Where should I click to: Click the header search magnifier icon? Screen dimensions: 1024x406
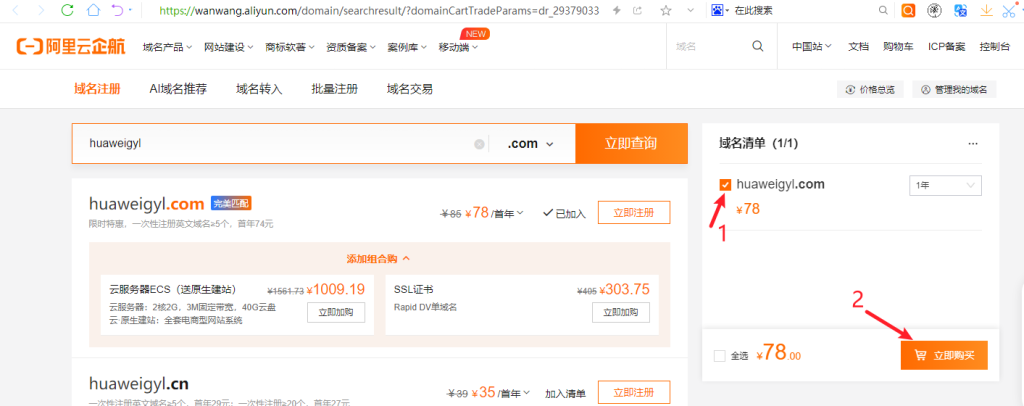coord(758,46)
